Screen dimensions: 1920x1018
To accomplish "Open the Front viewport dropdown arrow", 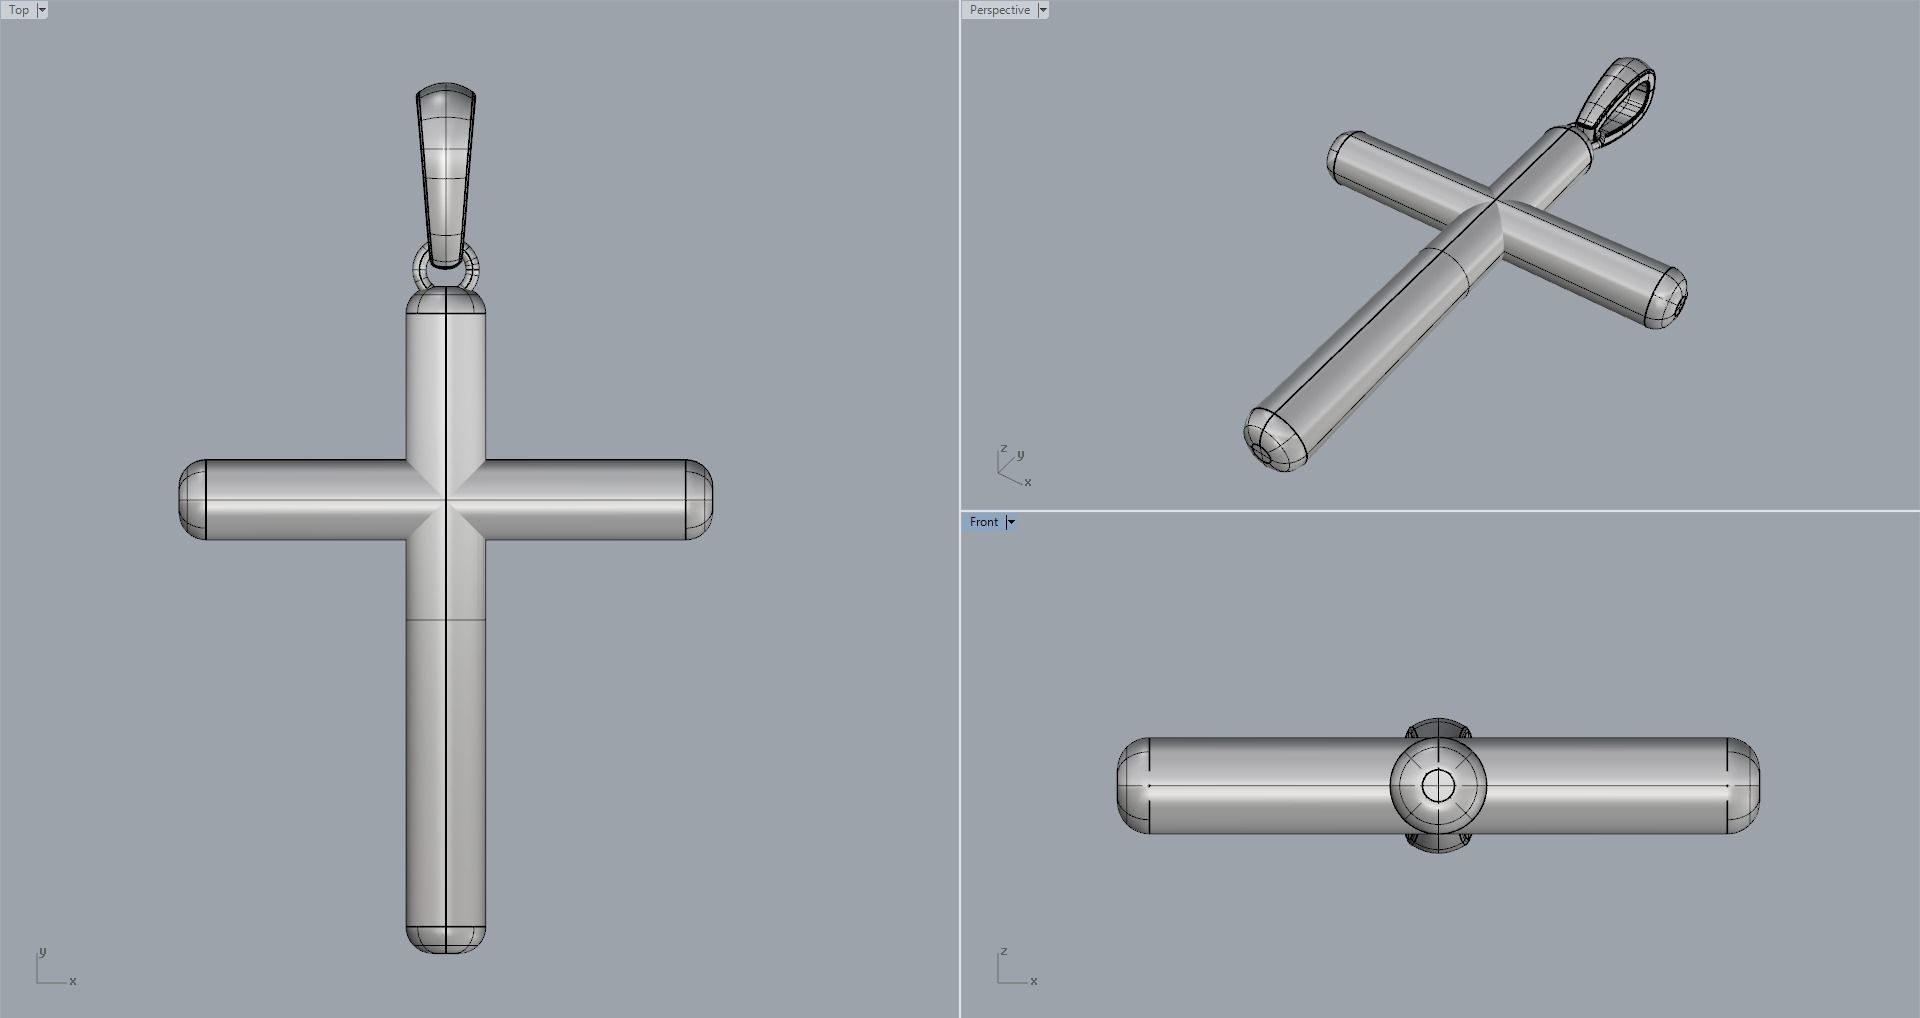I will pyautogui.click(x=1011, y=522).
